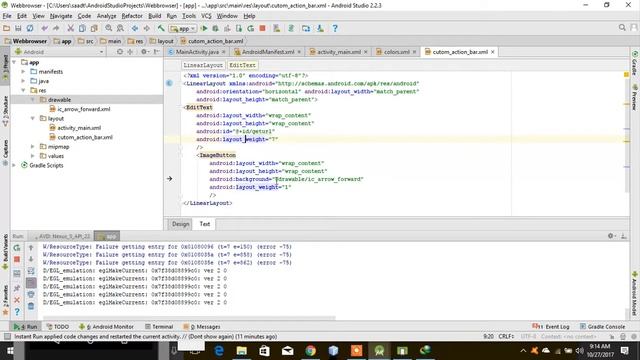Open the Messages tool window
Viewport: 640px width, 360px height.
coord(202,327)
